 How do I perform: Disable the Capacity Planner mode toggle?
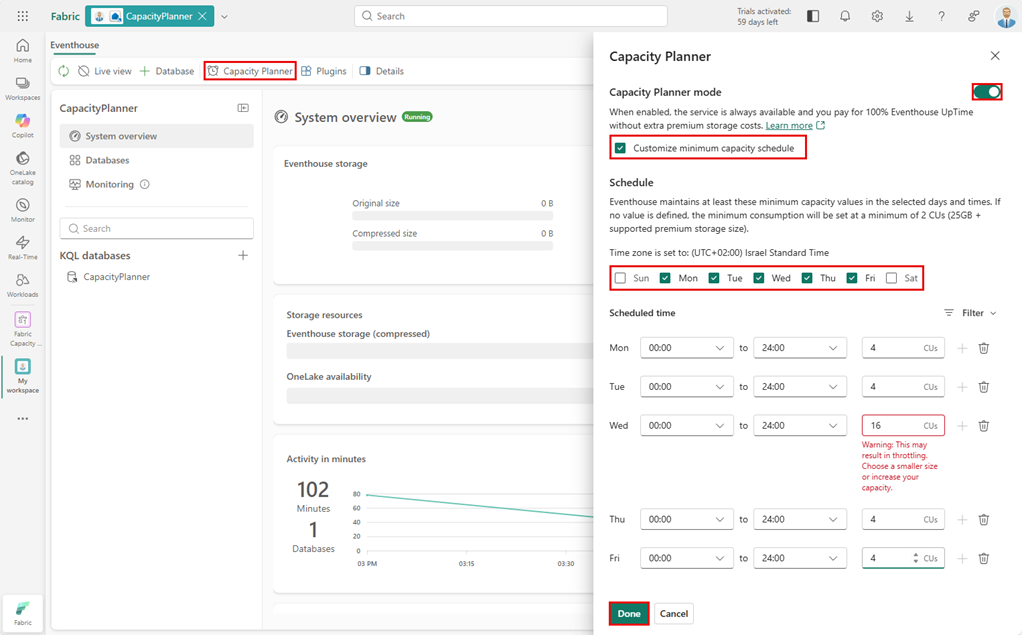point(986,91)
